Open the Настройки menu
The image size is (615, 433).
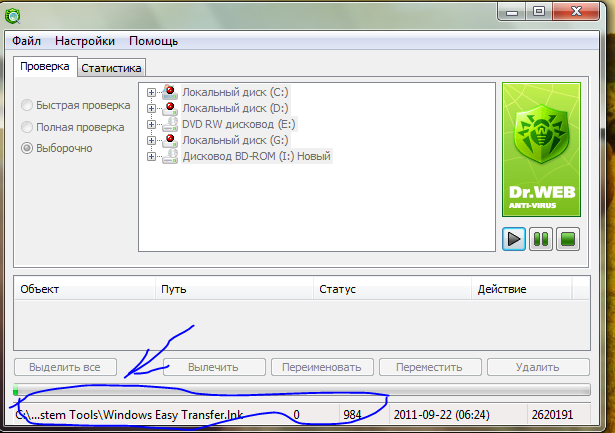click(x=85, y=41)
